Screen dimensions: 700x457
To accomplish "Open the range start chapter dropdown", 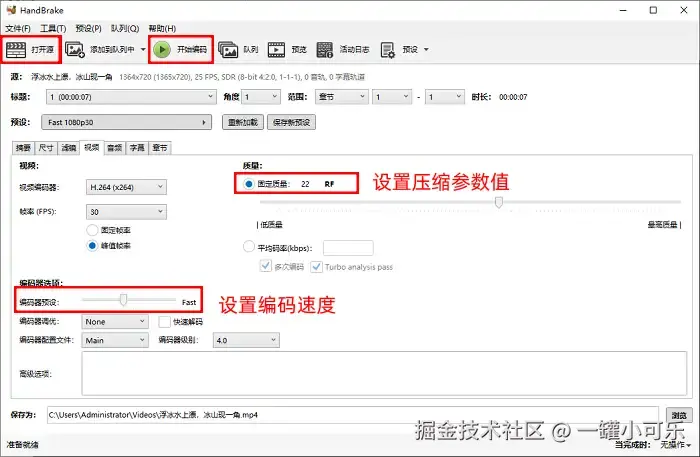I will pos(392,97).
